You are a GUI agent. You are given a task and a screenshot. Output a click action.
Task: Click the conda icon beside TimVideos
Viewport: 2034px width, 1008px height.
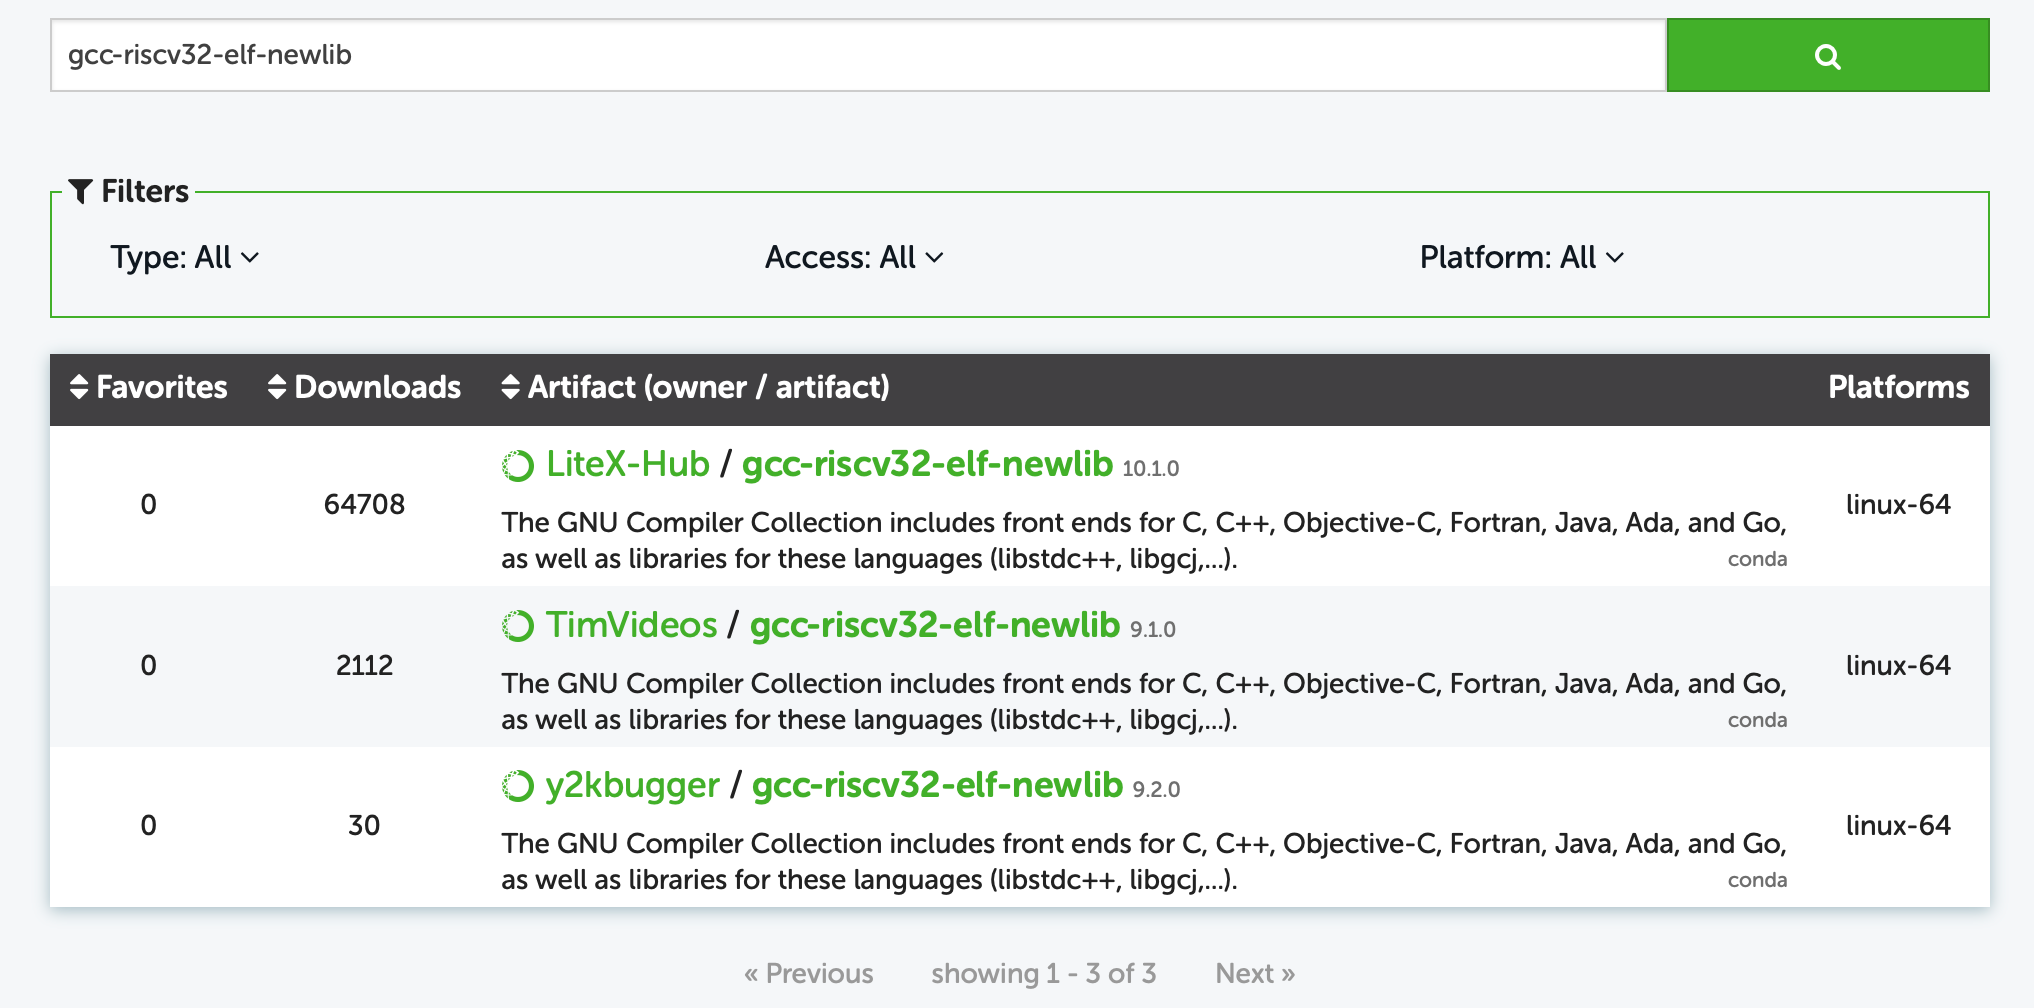518,626
